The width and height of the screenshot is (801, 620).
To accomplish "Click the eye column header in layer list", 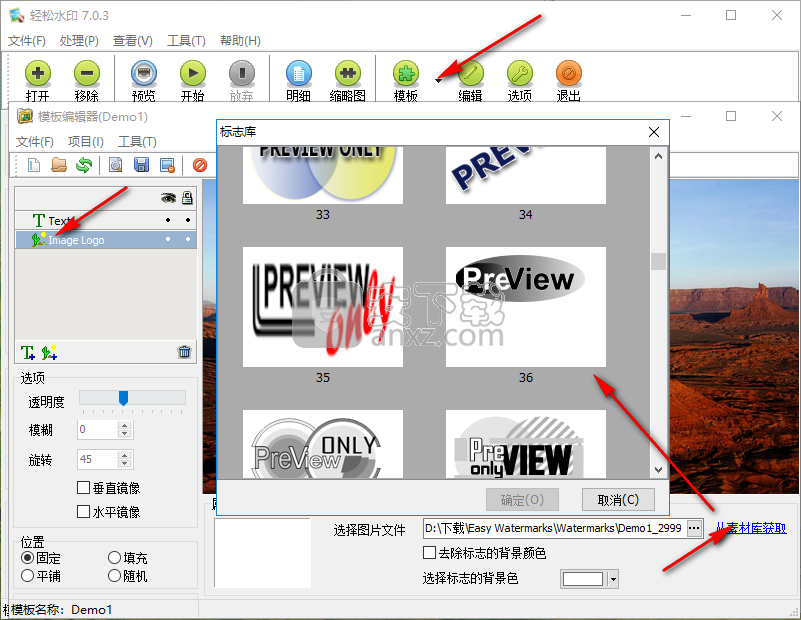I will tap(168, 198).
